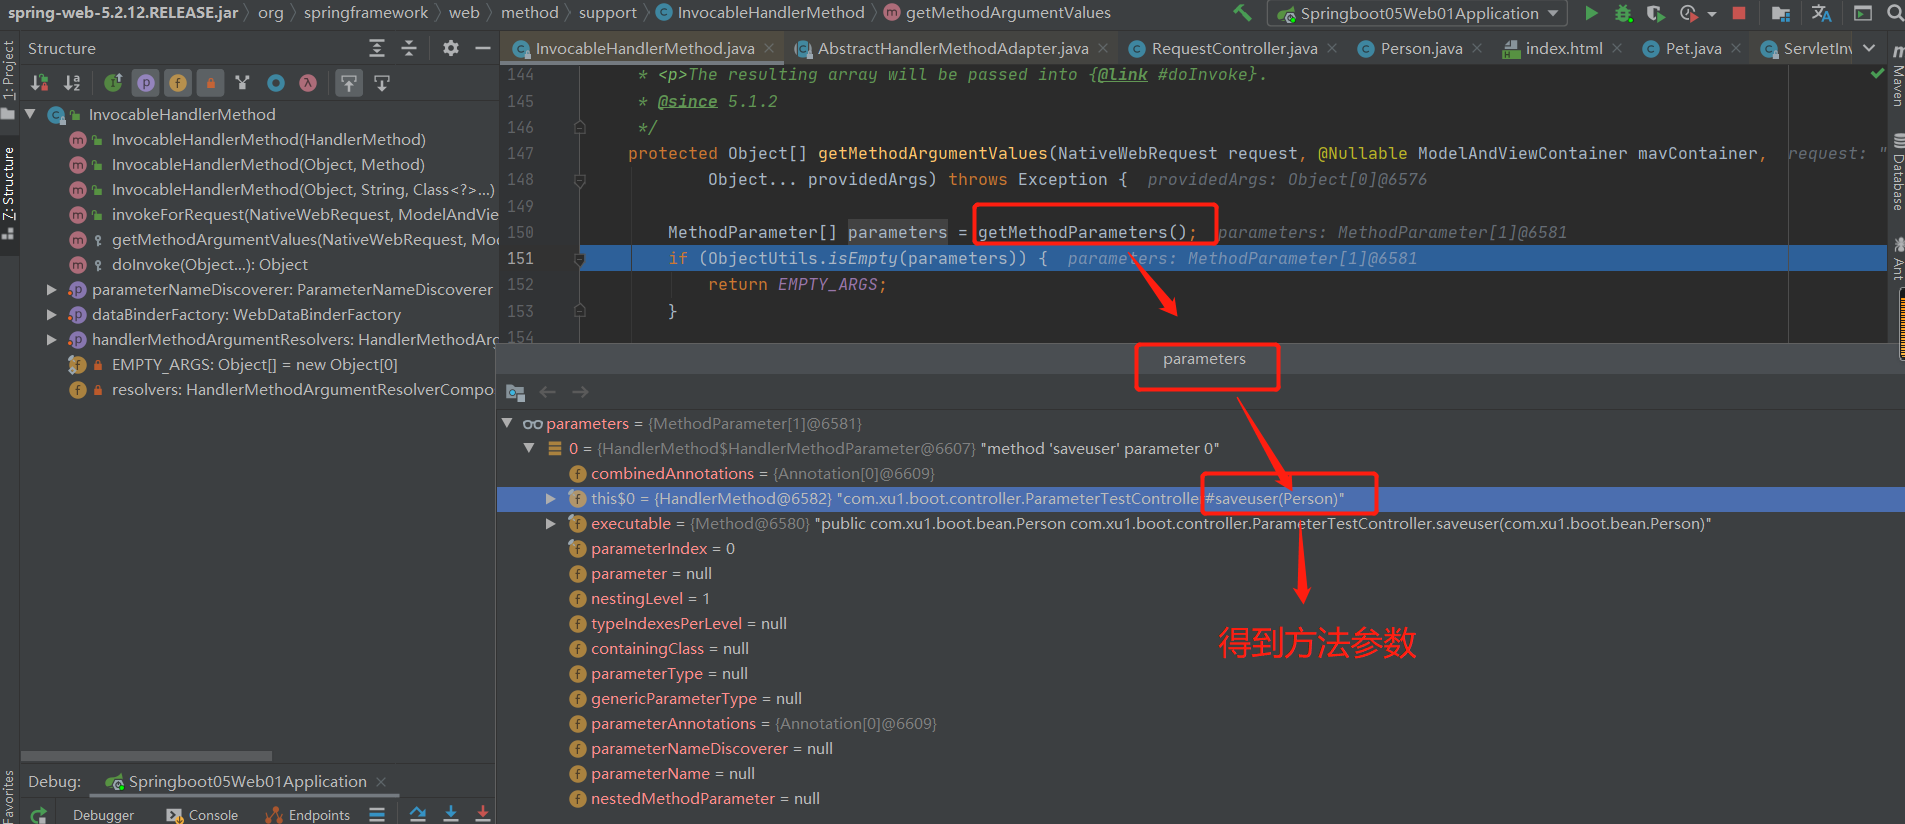This screenshot has width=1905, height=824.
Task: Click 'support' in the breadcrumb path
Action: (x=607, y=13)
